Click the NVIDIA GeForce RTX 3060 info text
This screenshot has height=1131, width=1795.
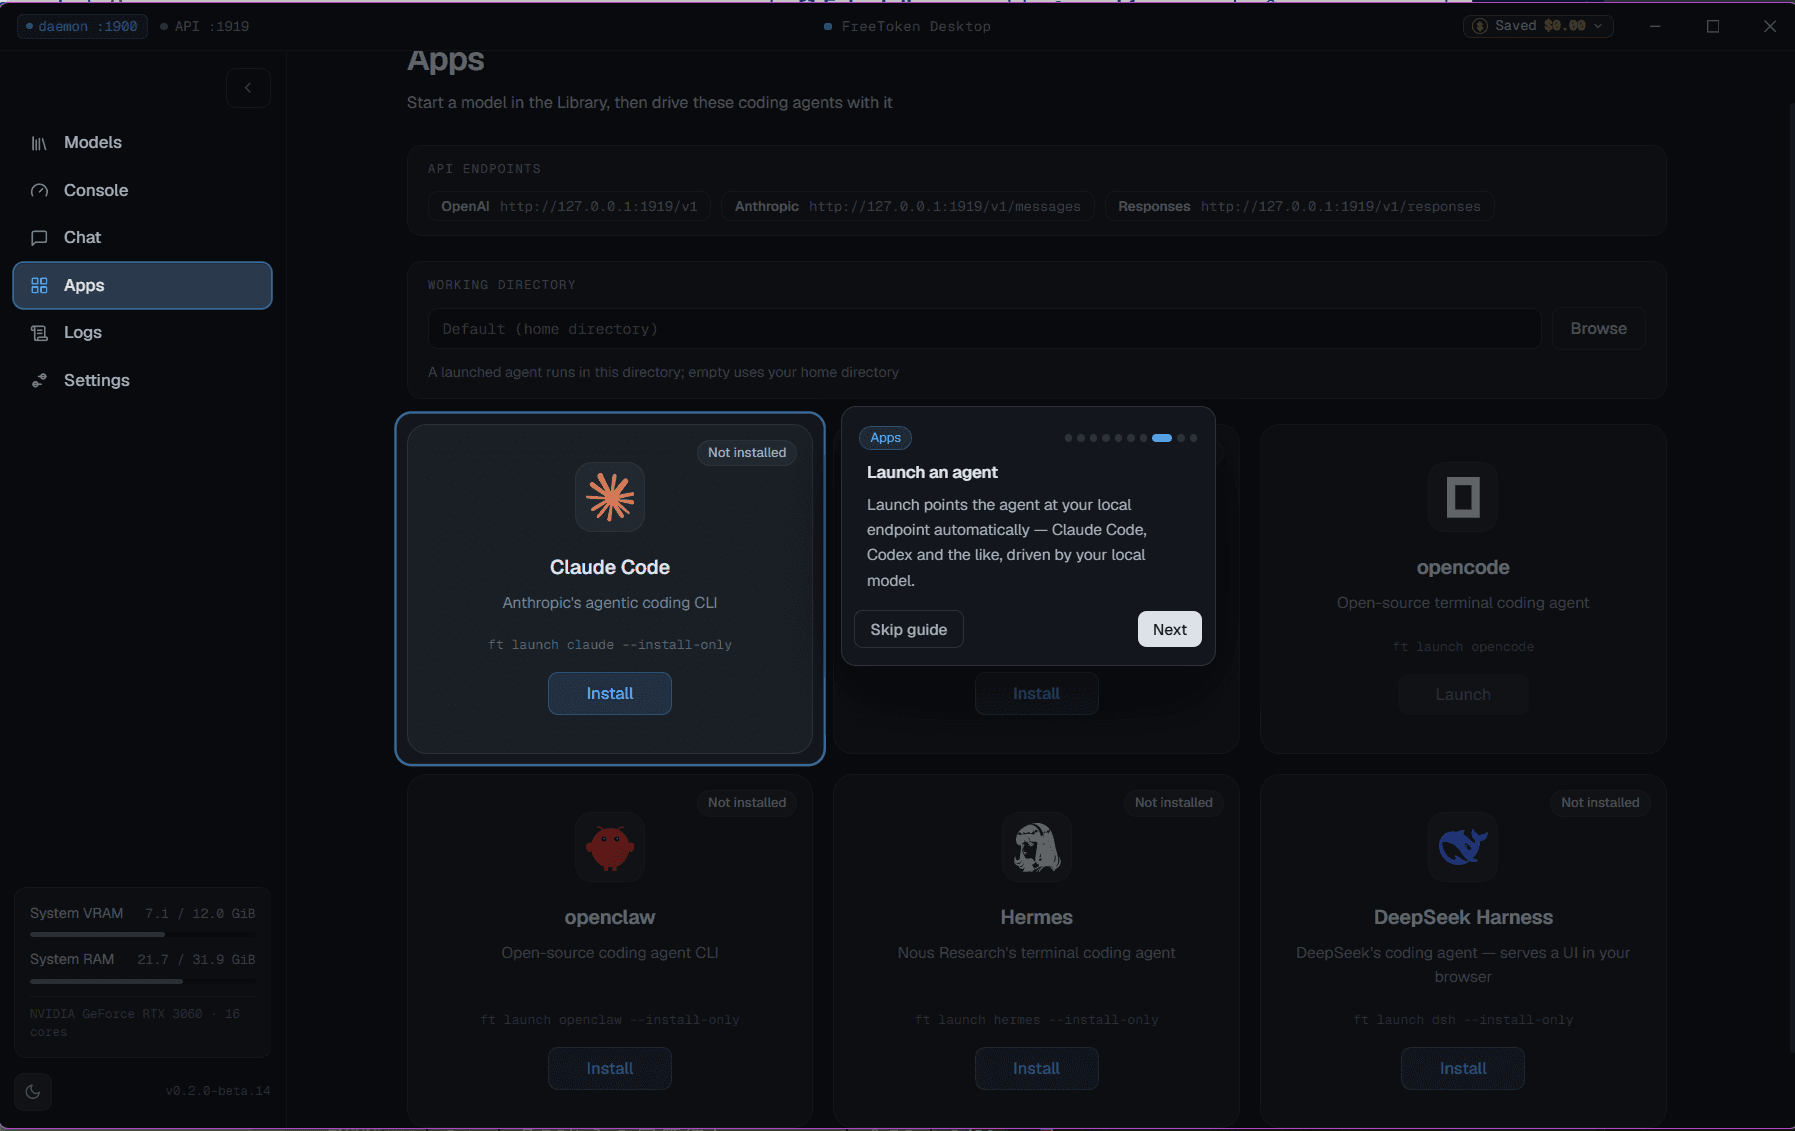tap(135, 1023)
